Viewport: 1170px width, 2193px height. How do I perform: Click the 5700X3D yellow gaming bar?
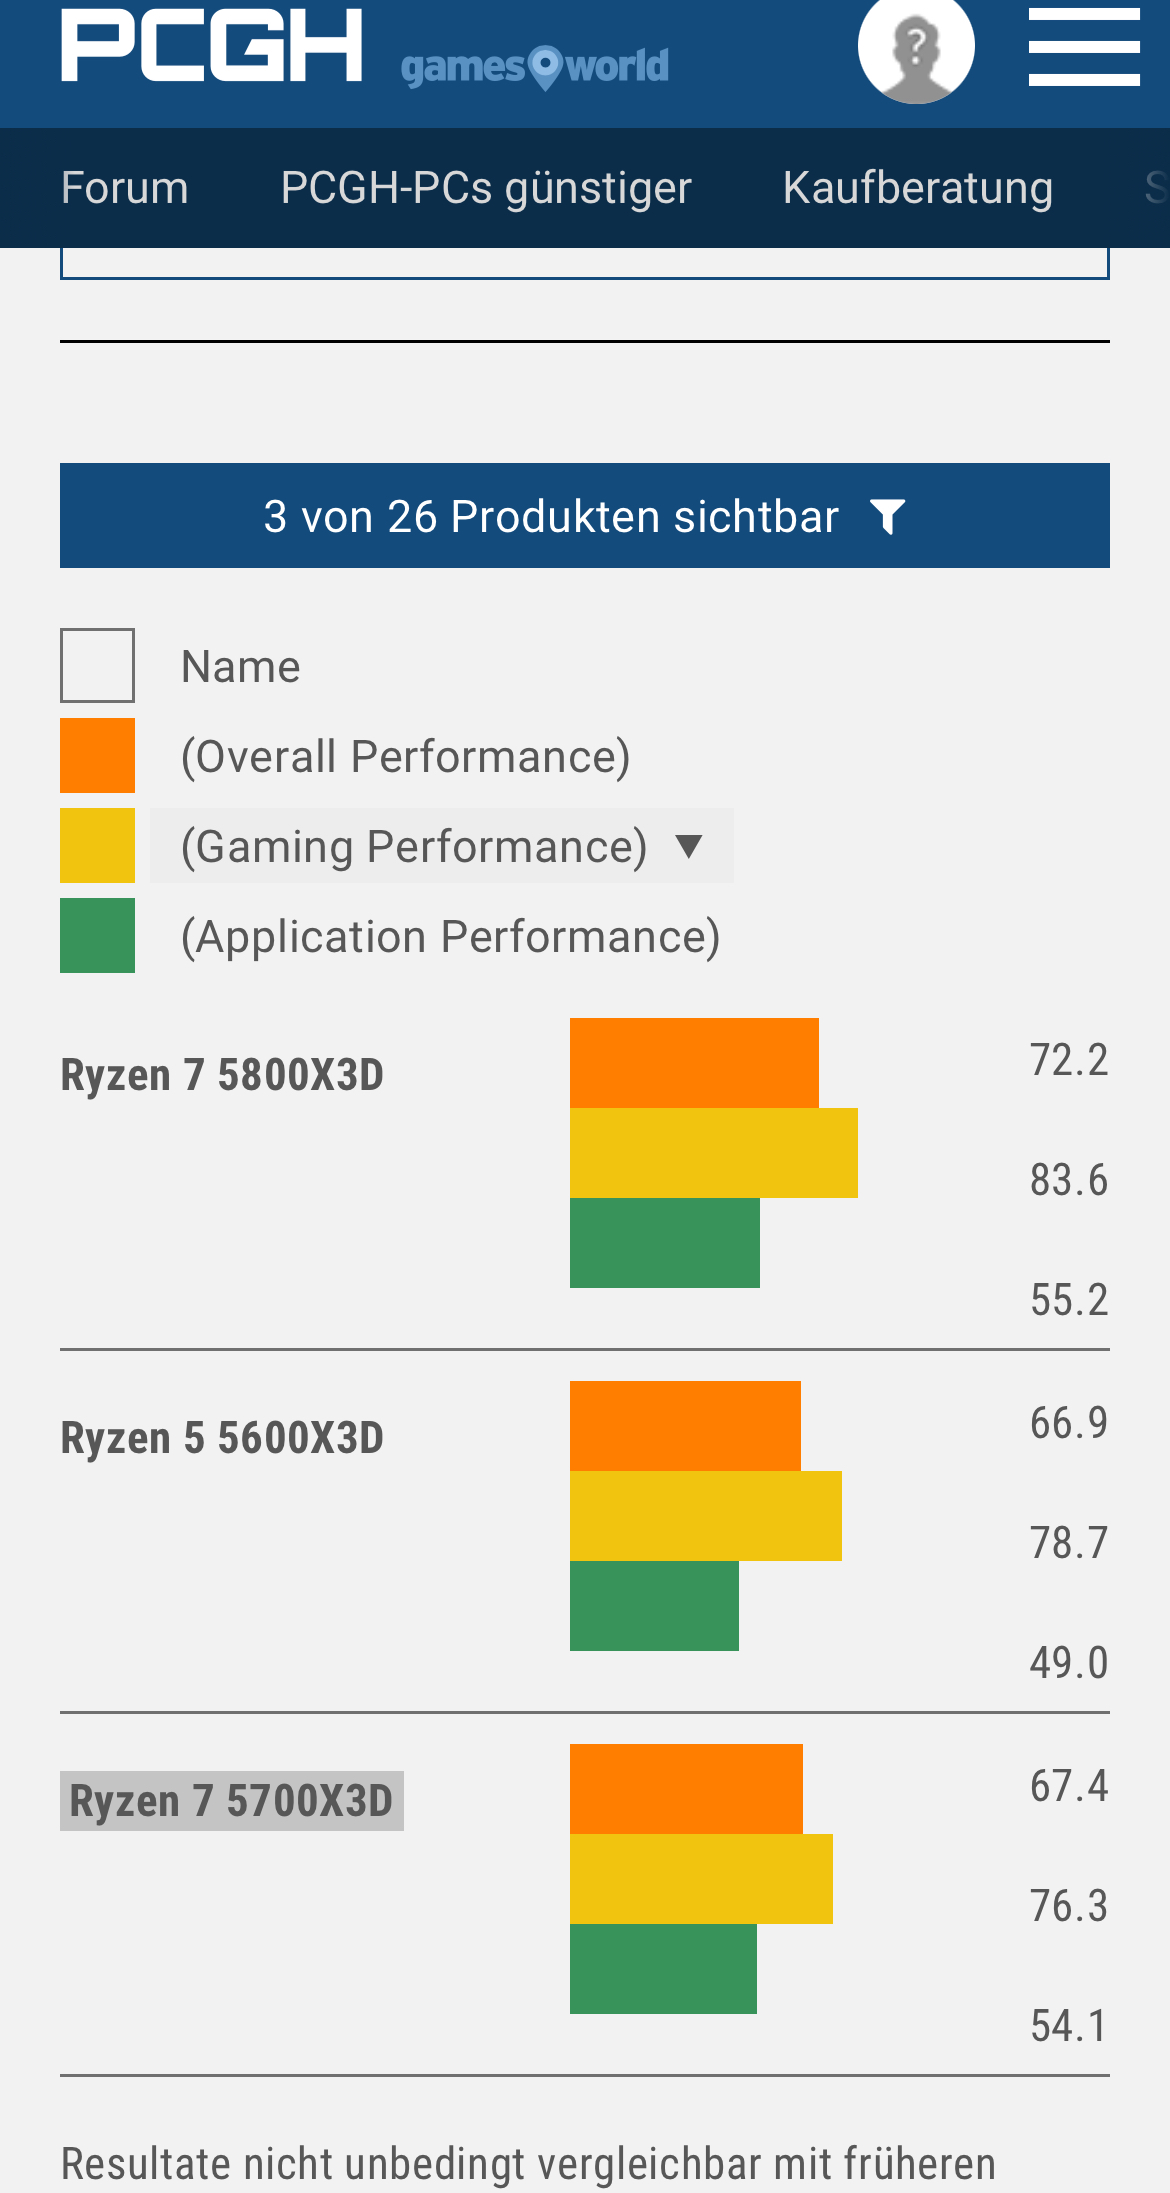pyautogui.click(x=701, y=1879)
